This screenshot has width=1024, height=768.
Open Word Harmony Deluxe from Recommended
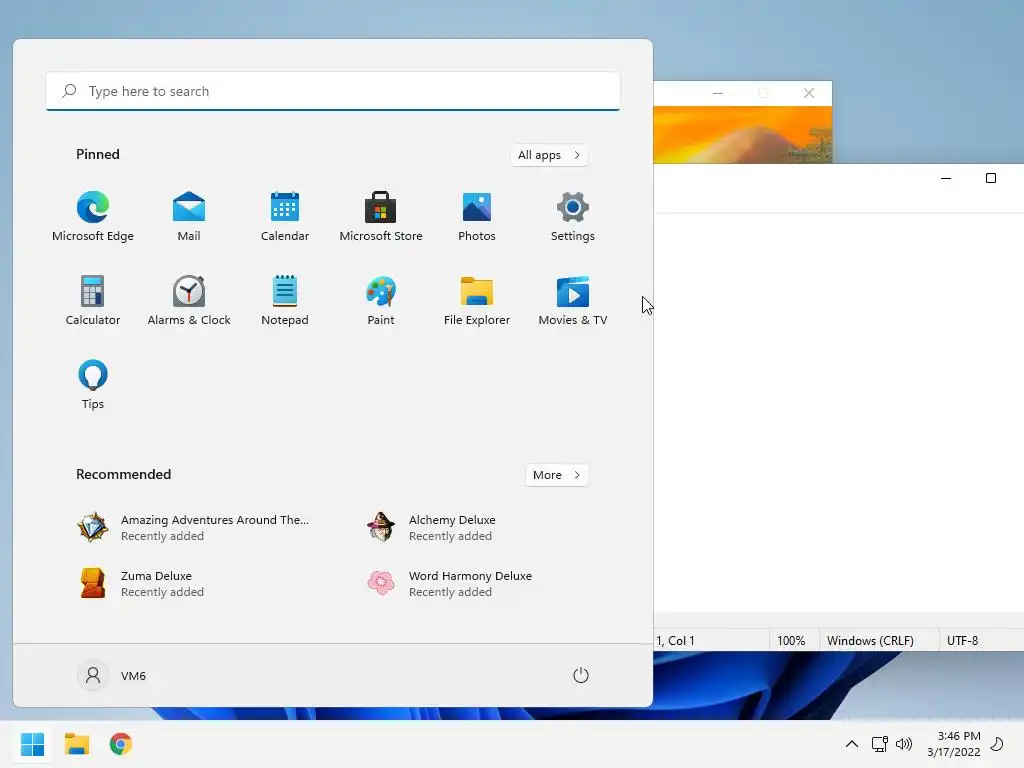point(450,583)
